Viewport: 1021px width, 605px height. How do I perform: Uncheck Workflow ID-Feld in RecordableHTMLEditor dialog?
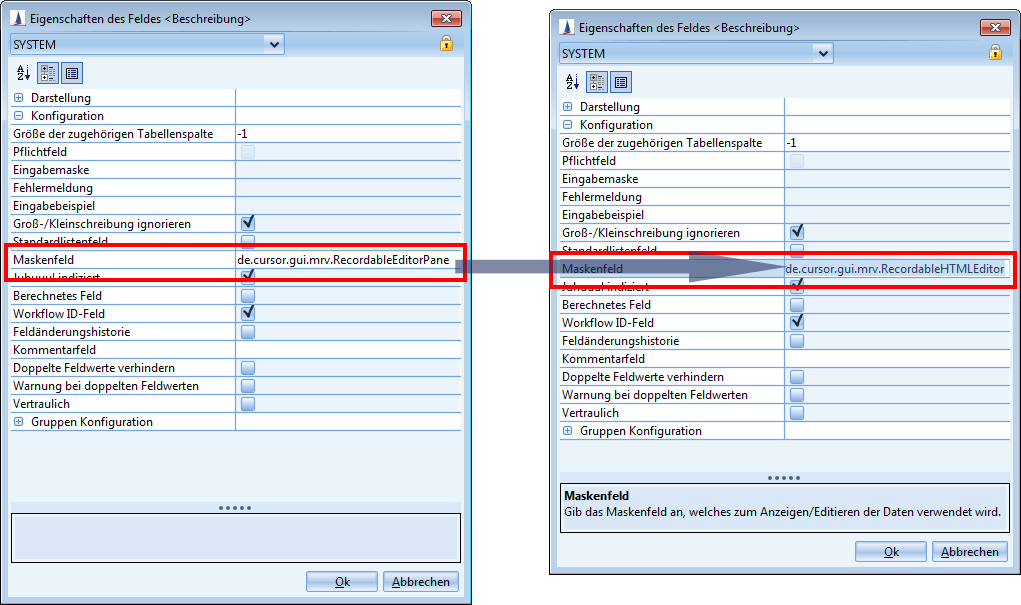click(797, 323)
